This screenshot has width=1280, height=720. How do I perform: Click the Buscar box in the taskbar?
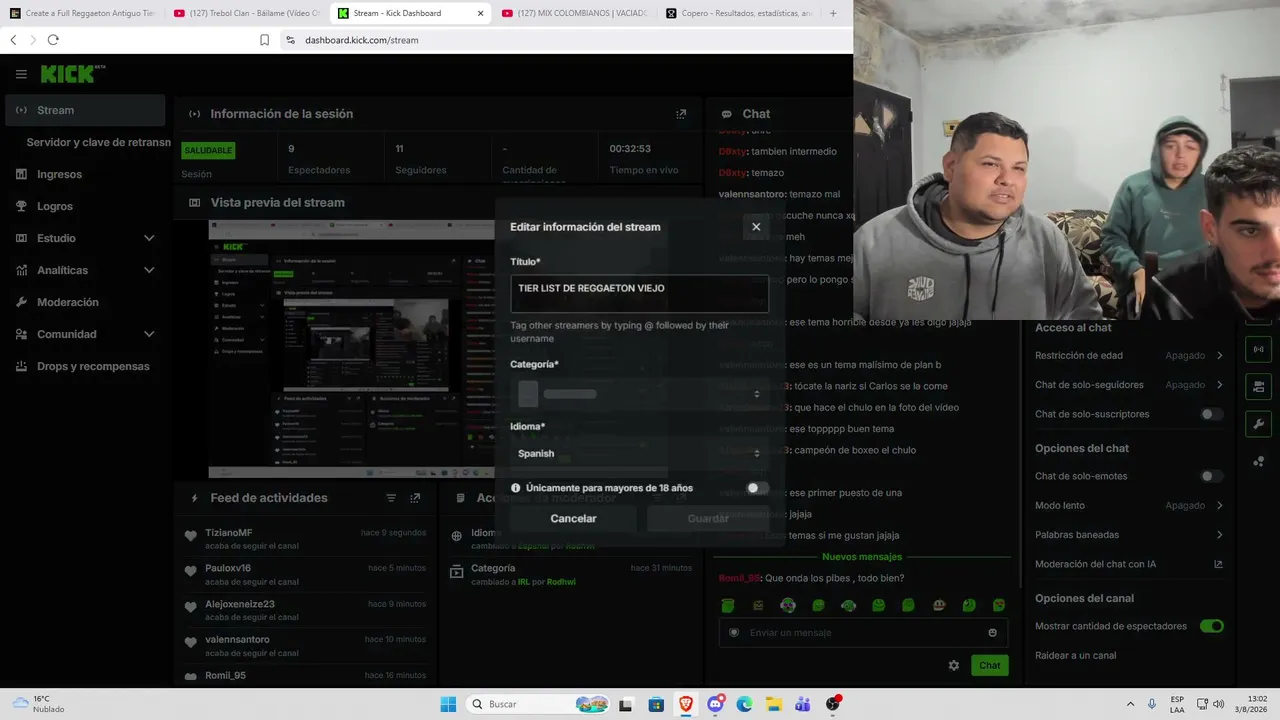tap(540, 704)
